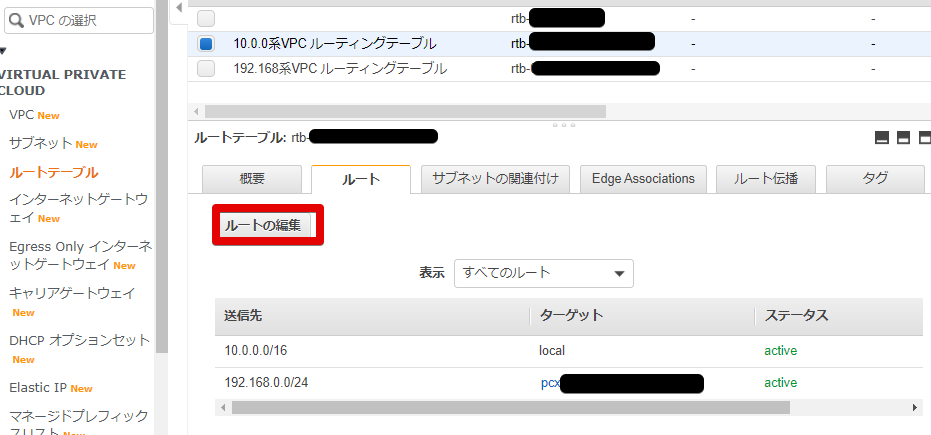Sort by the 送信先 column header
Screen dimensions: 931x435
[x=243, y=315]
